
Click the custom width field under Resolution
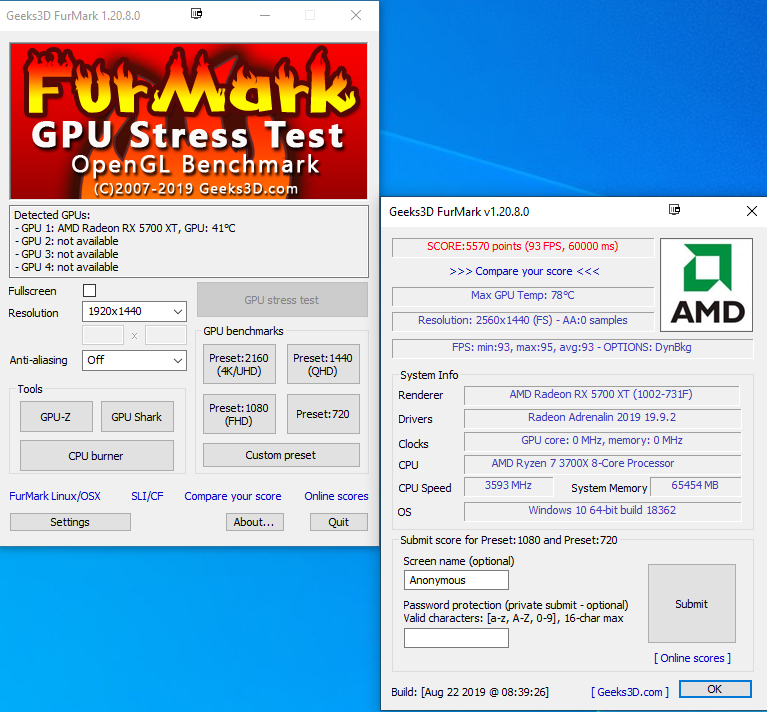coord(103,335)
